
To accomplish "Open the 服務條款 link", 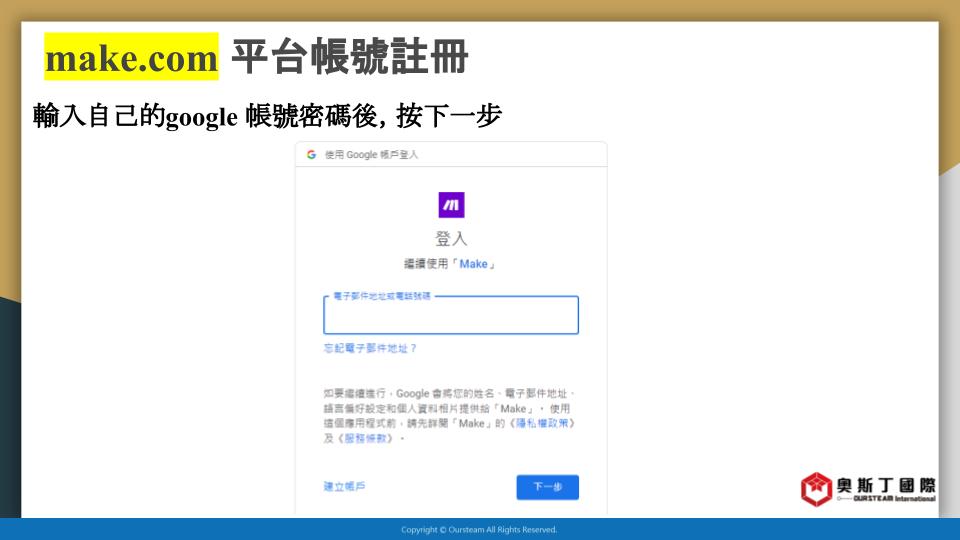I will (366, 438).
